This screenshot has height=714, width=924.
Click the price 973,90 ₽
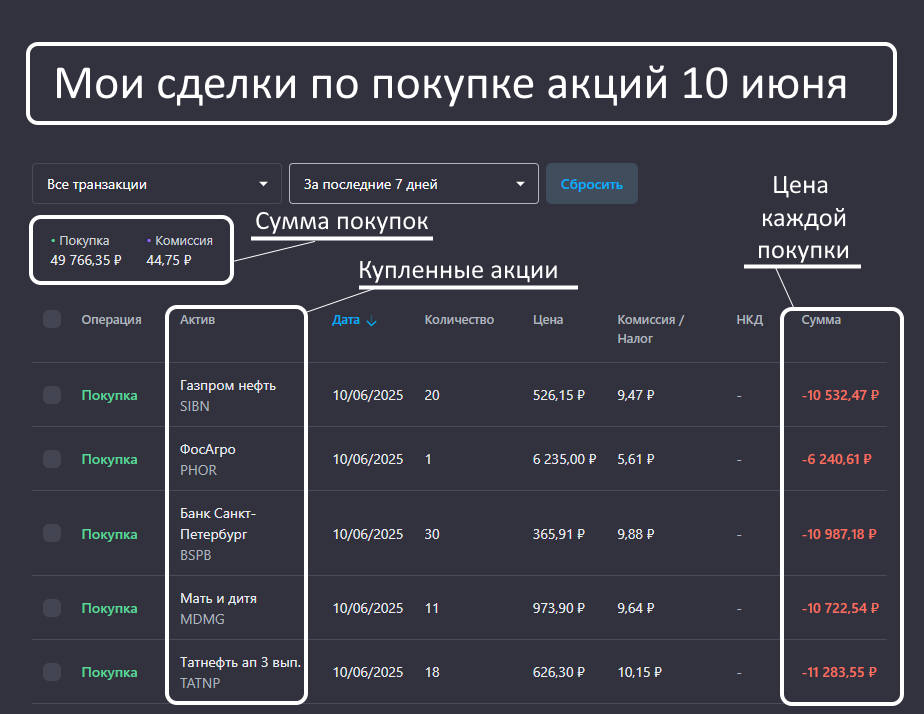pyautogui.click(x=559, y=609)
